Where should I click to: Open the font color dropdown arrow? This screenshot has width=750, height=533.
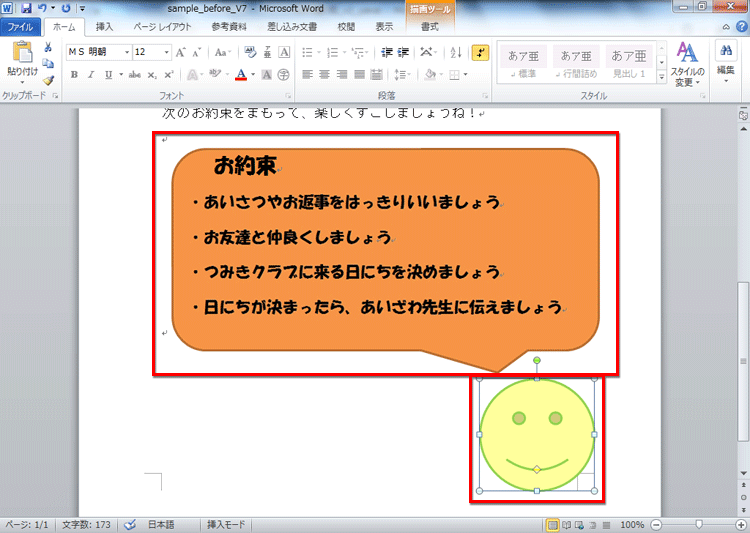click(253, 75)
